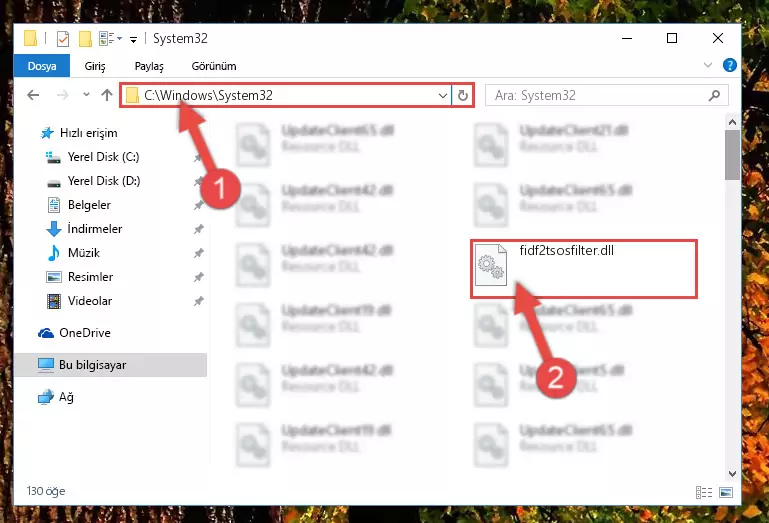
Task: Click the fidf2tsosfilter.dll gear file icon
Action: point(490,265)
